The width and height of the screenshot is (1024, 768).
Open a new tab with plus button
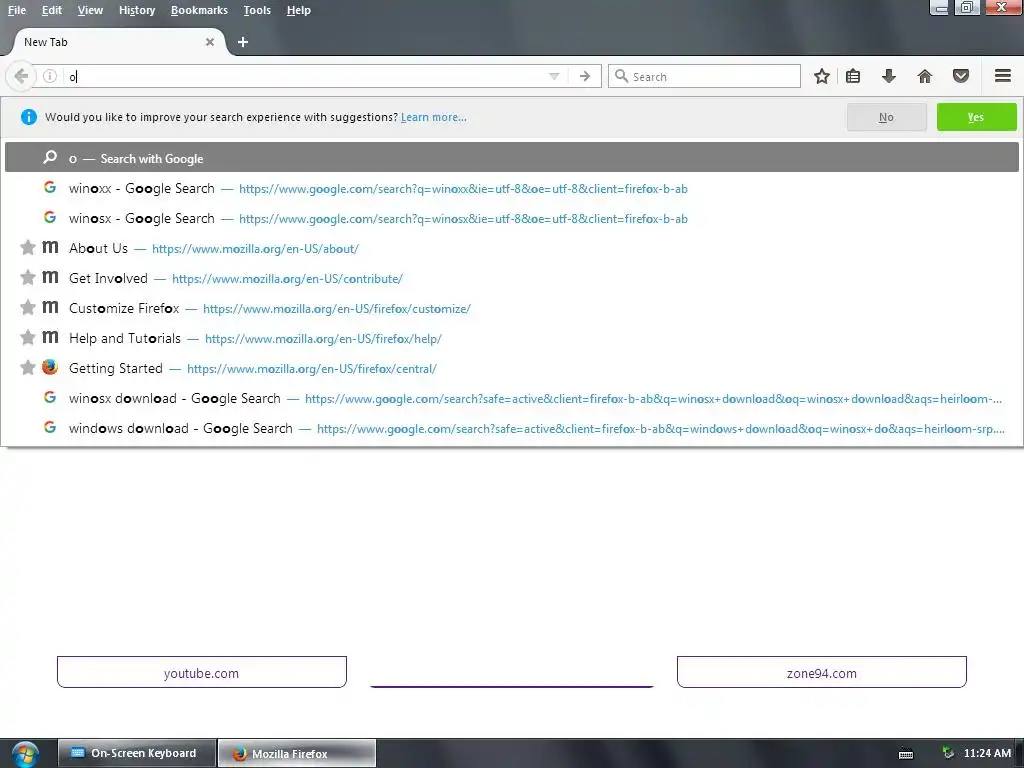click(243, 42)
